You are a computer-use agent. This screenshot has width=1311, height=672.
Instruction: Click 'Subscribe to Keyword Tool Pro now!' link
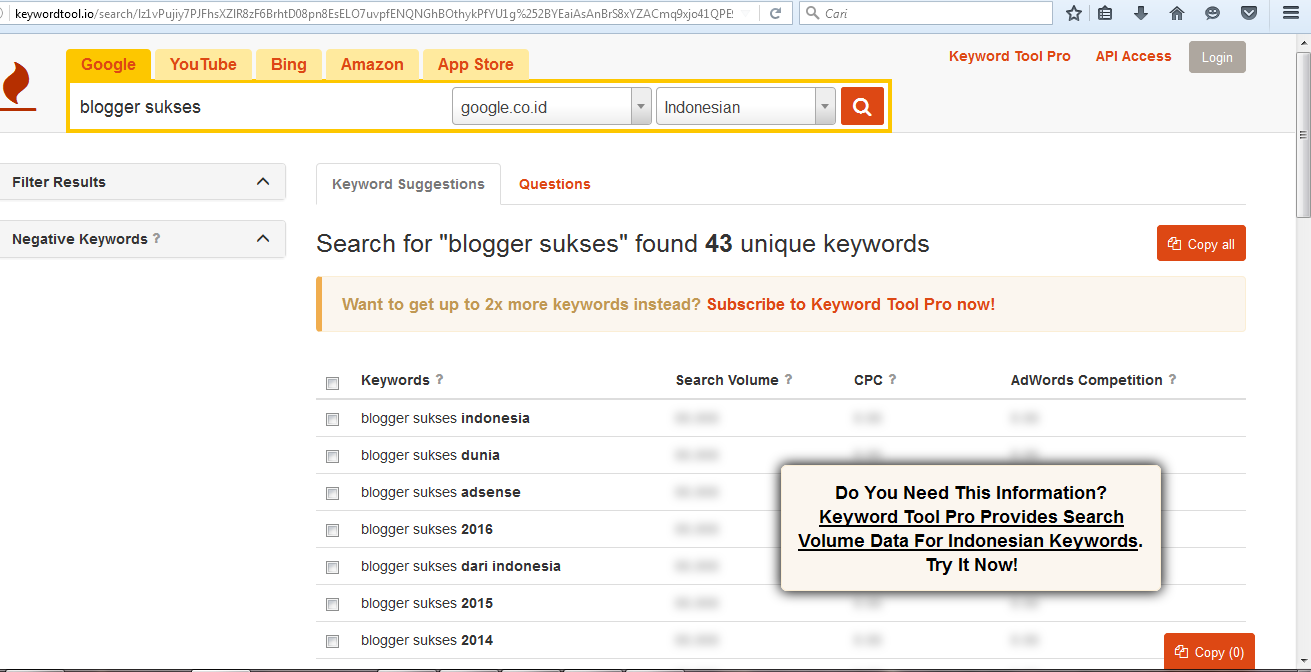pyautogui.click(x=851, y=304)
